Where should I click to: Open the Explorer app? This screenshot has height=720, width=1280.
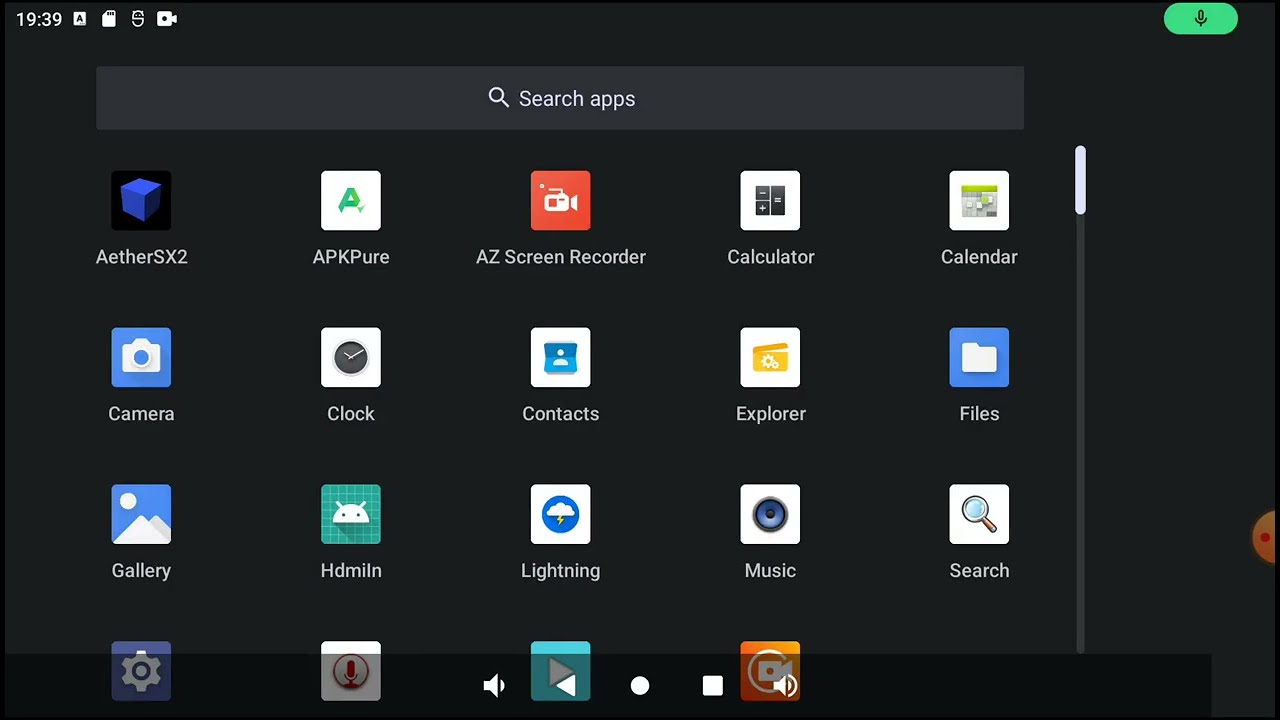pyautogui.click(x=770, y=358)
